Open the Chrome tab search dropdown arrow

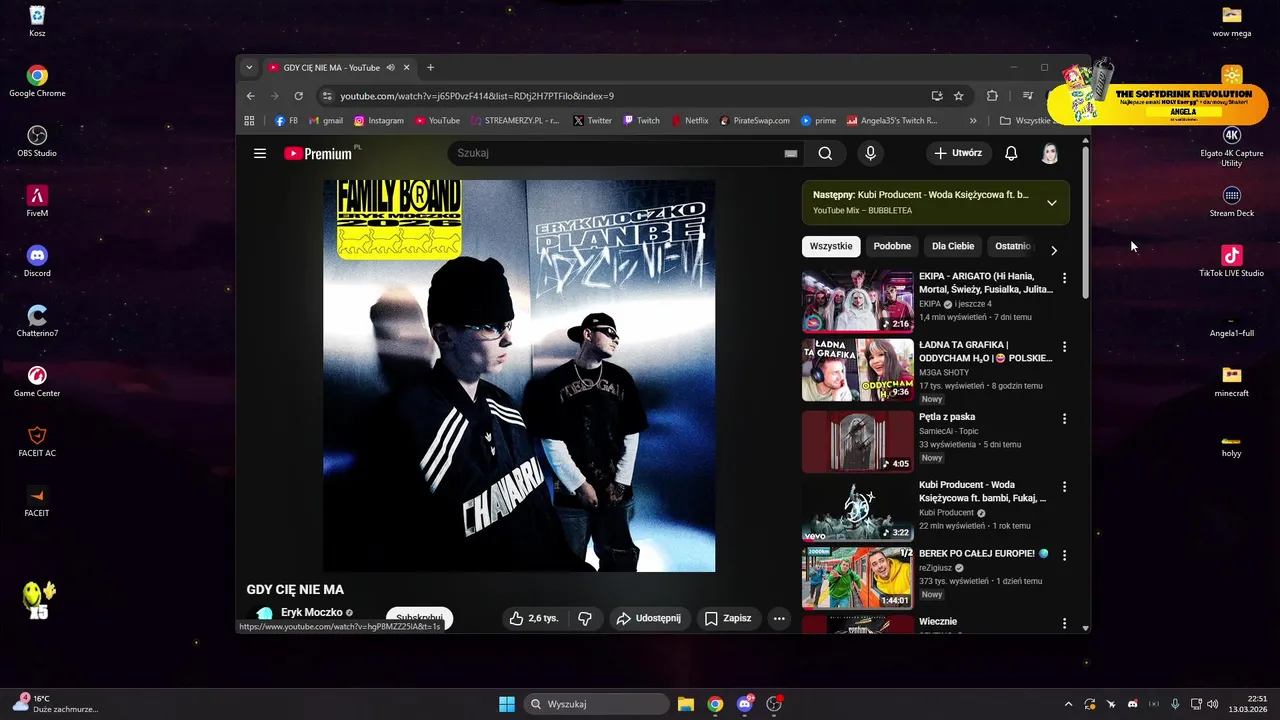pyautogui.click(x=249, y=68)
